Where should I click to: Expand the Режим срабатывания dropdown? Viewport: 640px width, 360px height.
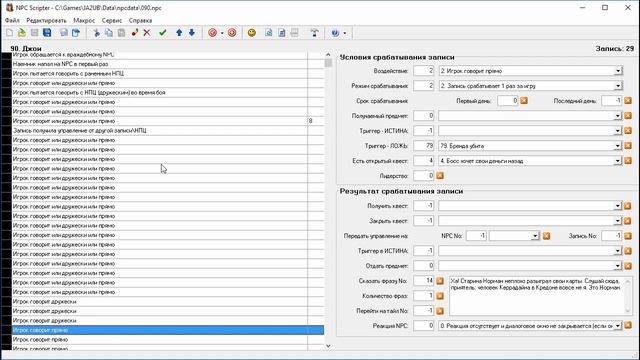[618, 86]
